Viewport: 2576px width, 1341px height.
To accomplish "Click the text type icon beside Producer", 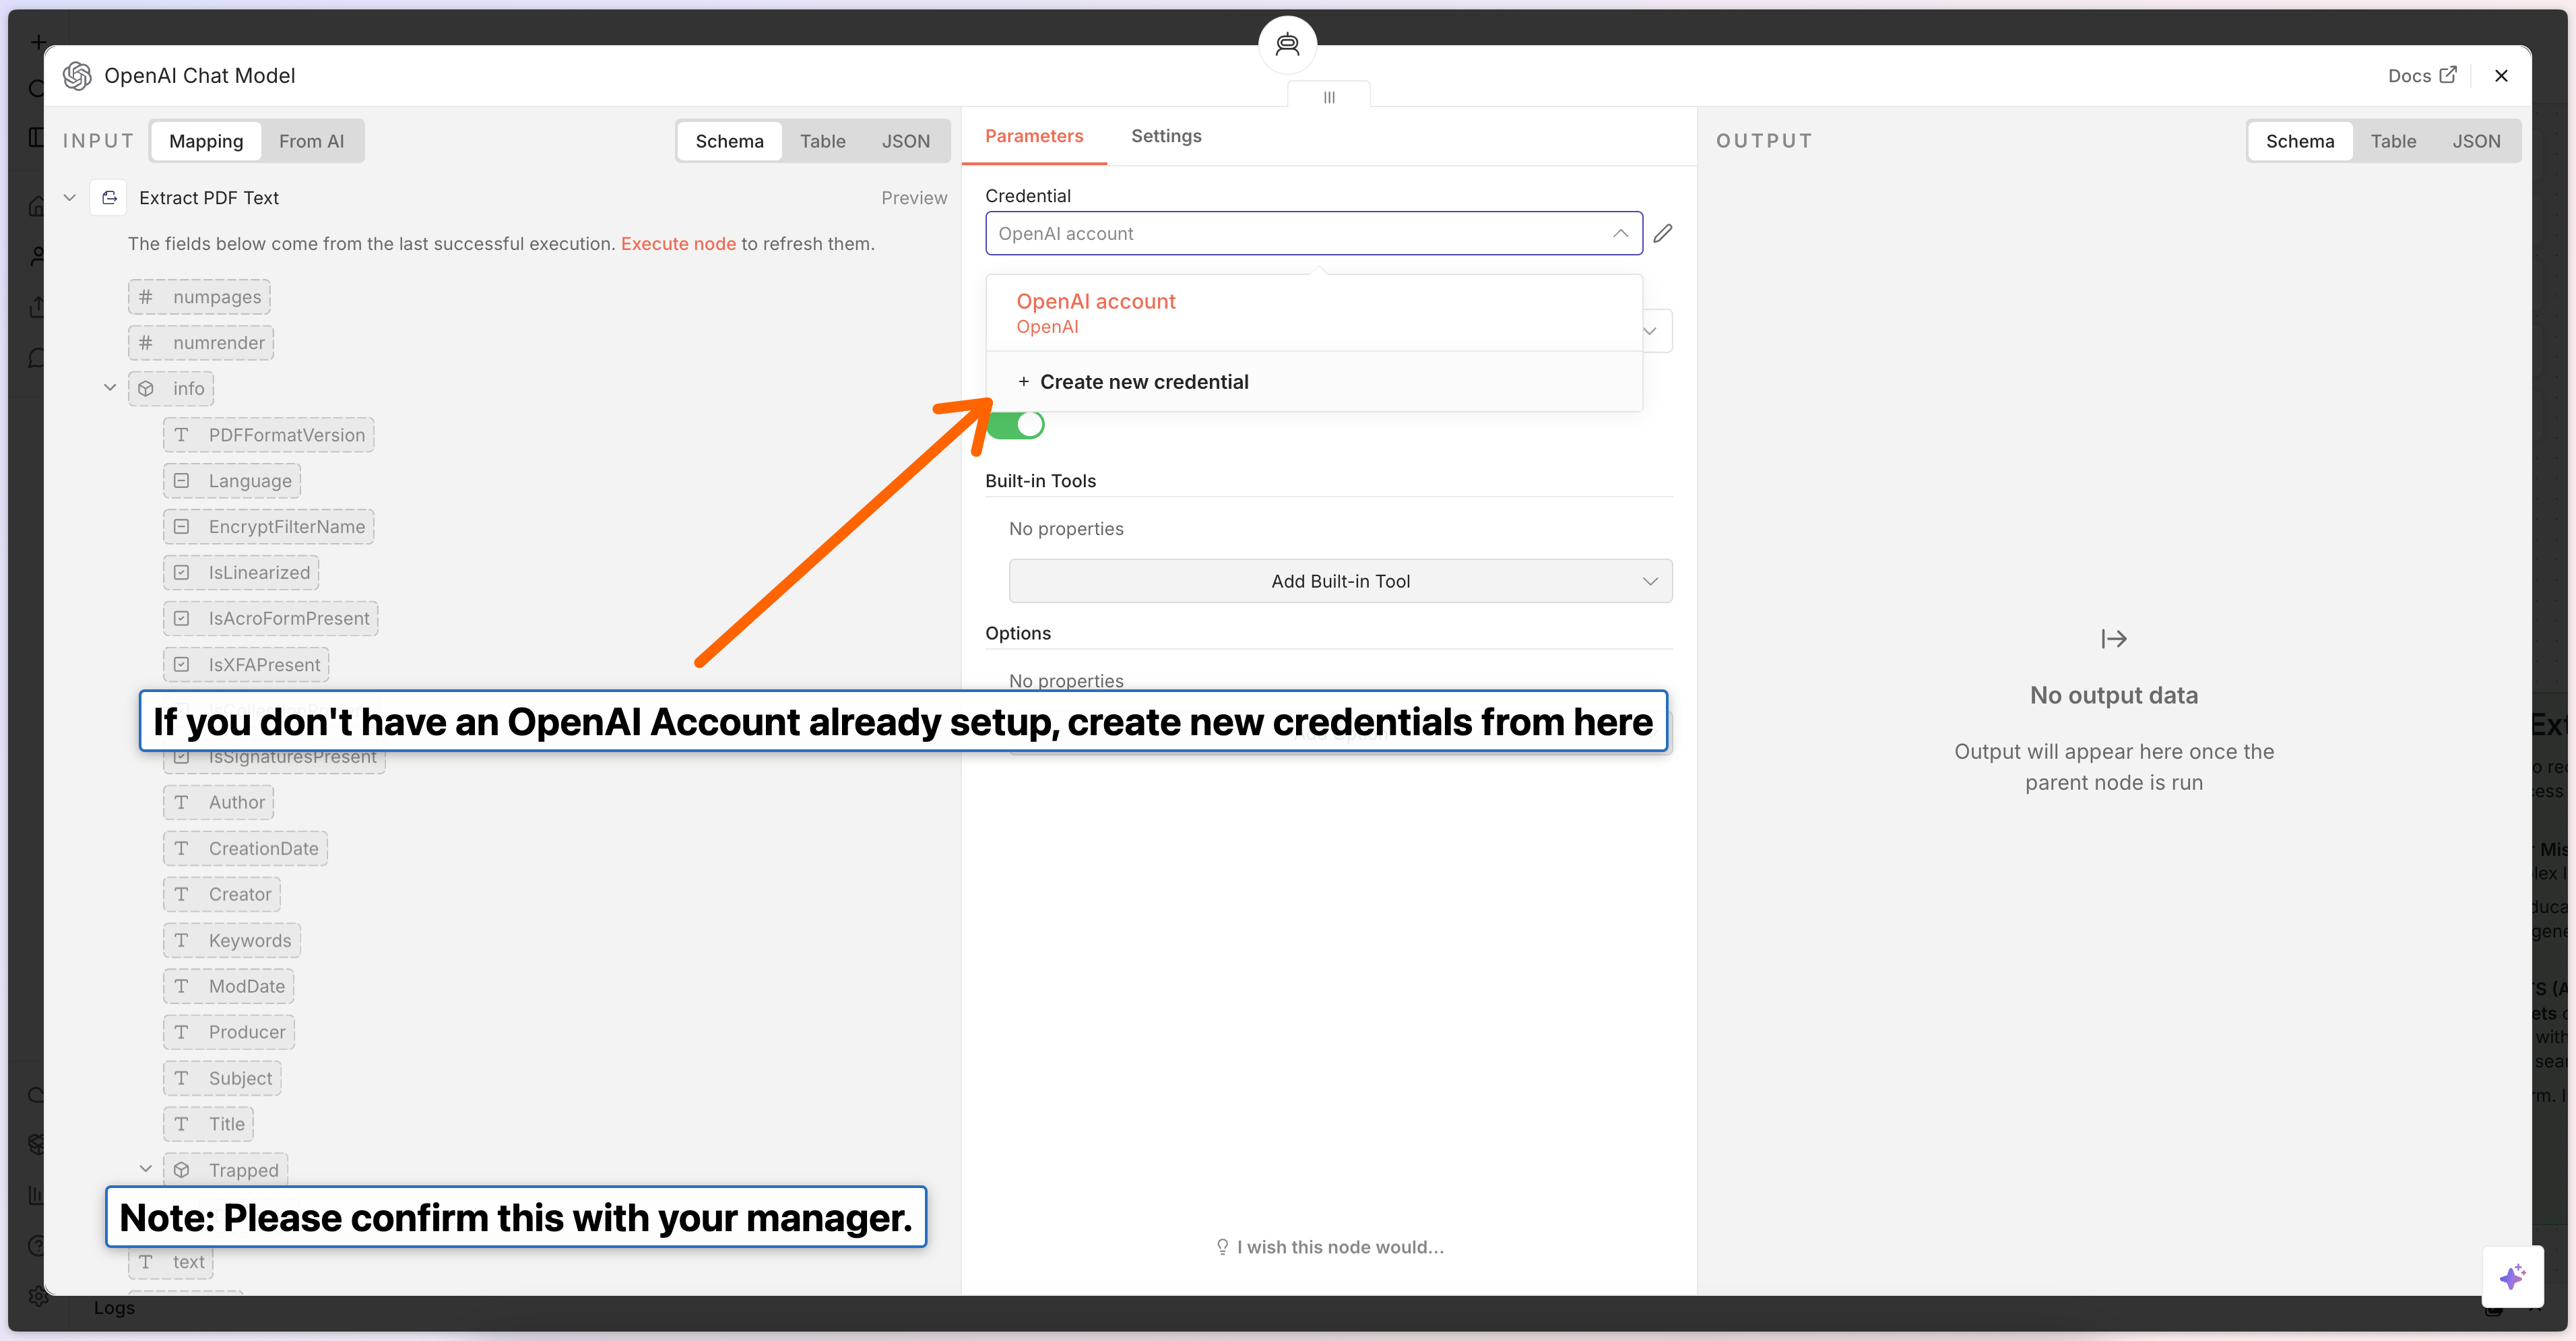I will [181, 1032].
